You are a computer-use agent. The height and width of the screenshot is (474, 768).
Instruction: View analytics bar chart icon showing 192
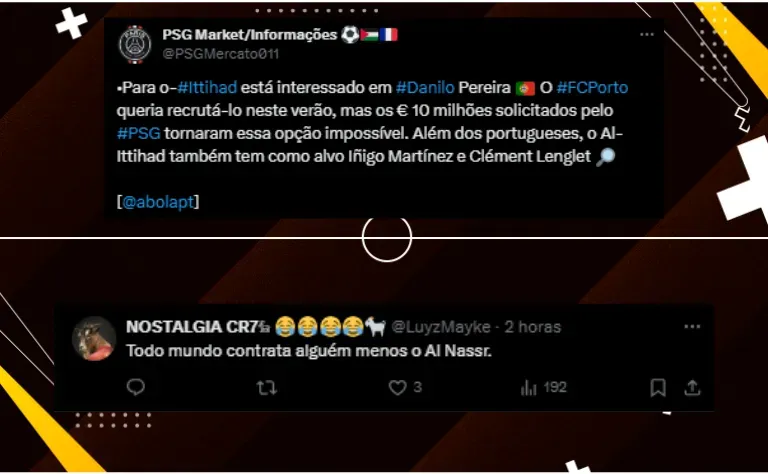(x=528, y=387)
